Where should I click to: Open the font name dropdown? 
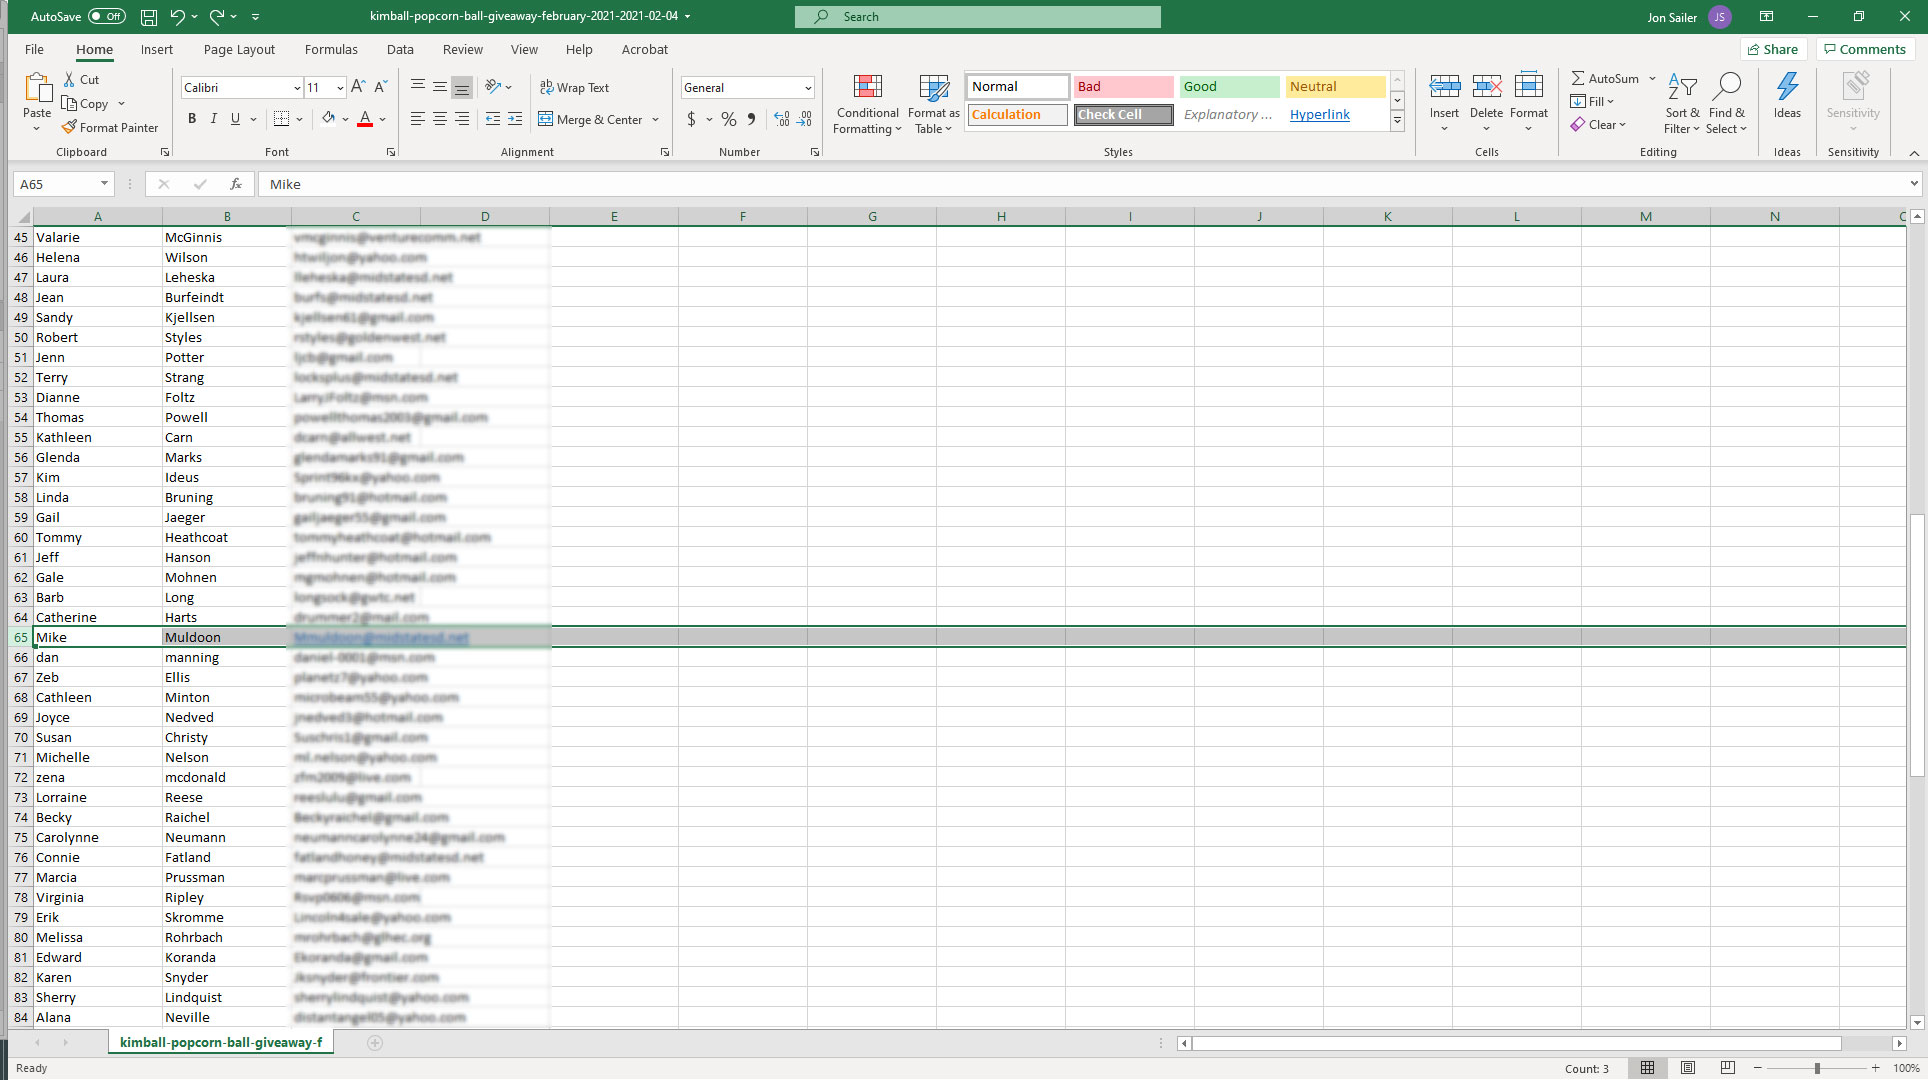[296, 88]
